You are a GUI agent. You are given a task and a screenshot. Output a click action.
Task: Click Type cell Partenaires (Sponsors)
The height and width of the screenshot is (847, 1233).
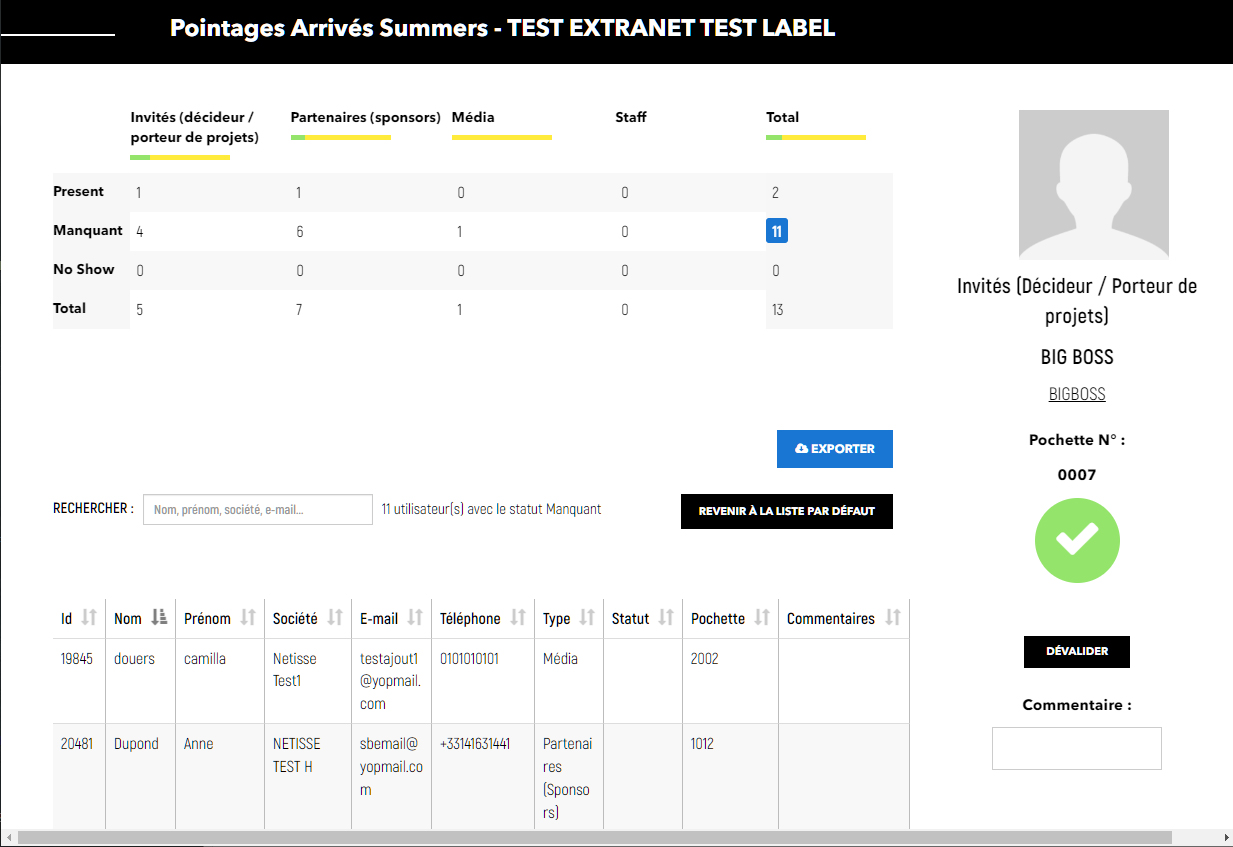coord(568,778)
